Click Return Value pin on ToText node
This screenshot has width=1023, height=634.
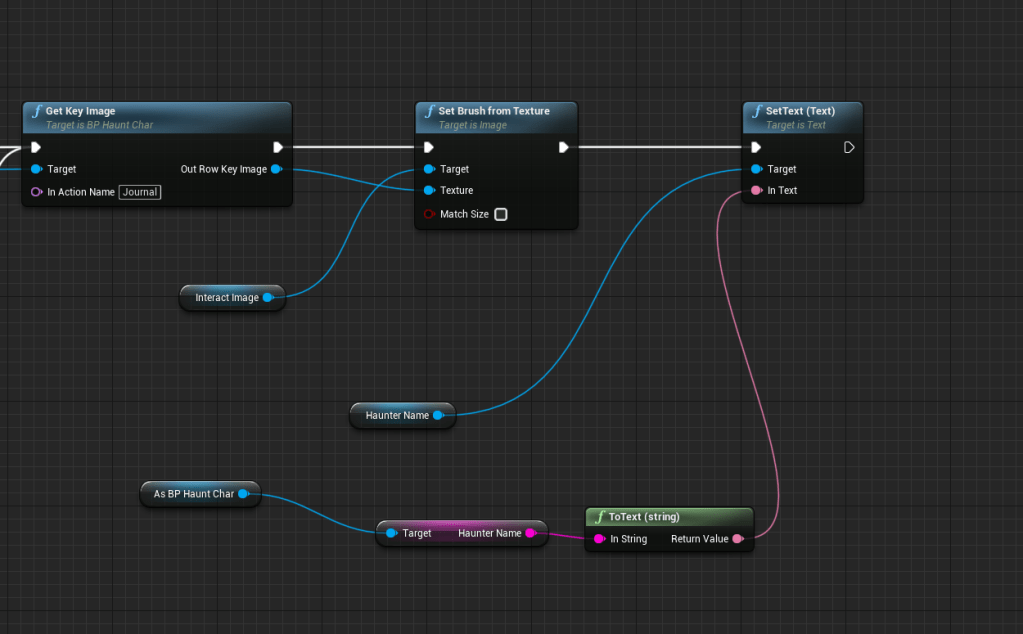737,539
